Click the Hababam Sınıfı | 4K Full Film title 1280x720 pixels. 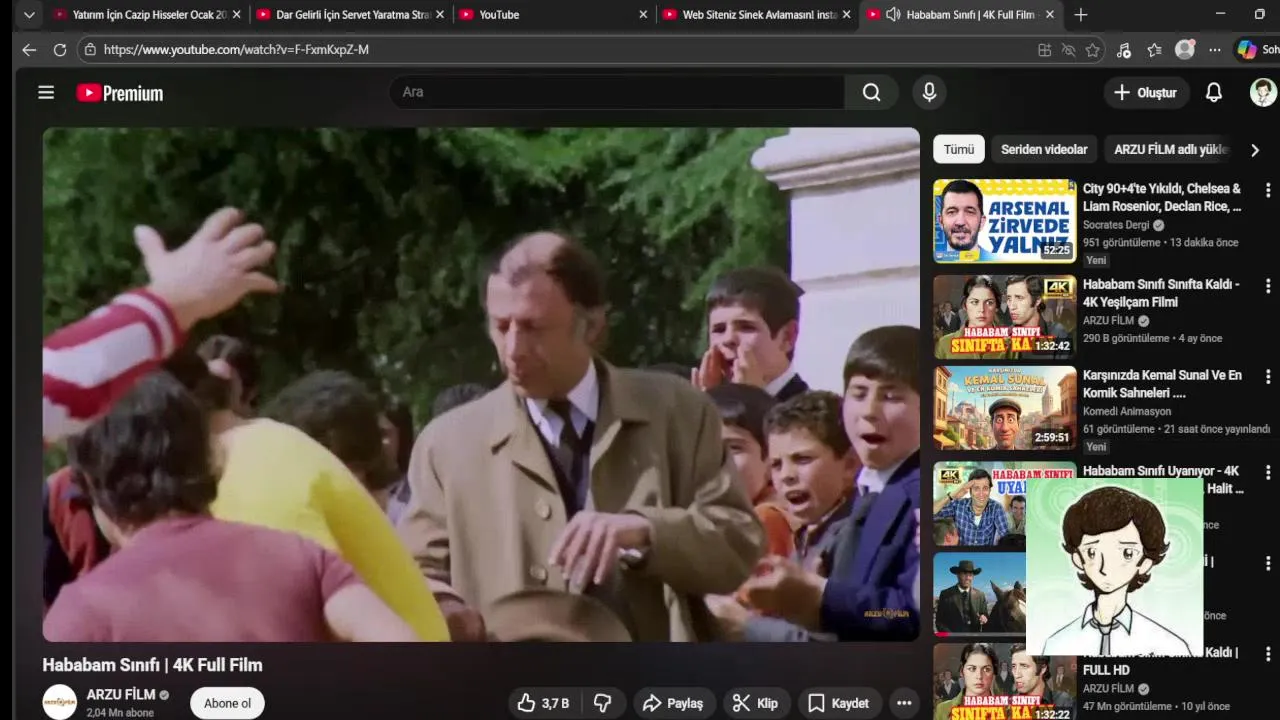(x=152, y=665)
